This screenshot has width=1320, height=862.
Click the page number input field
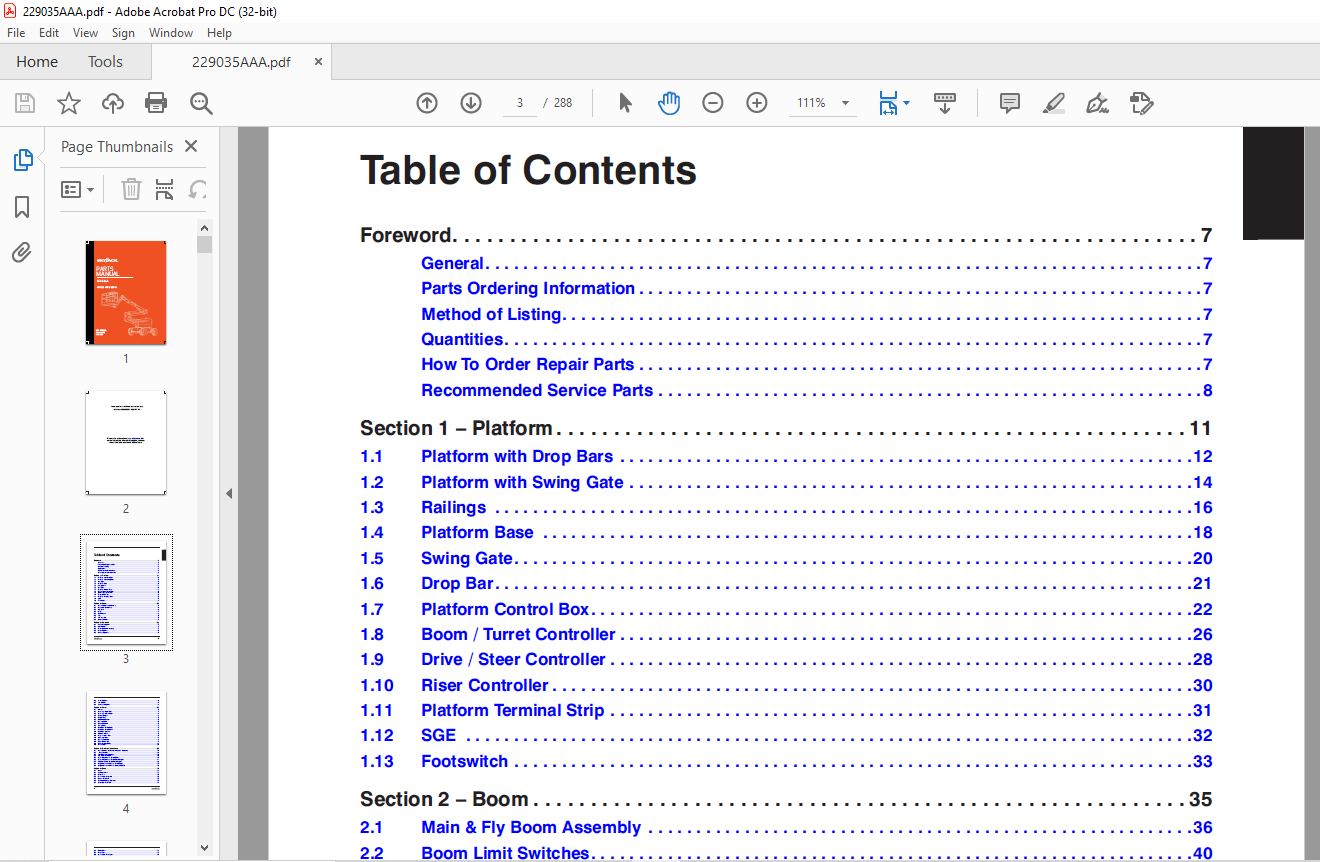click(x=520, y=103)
